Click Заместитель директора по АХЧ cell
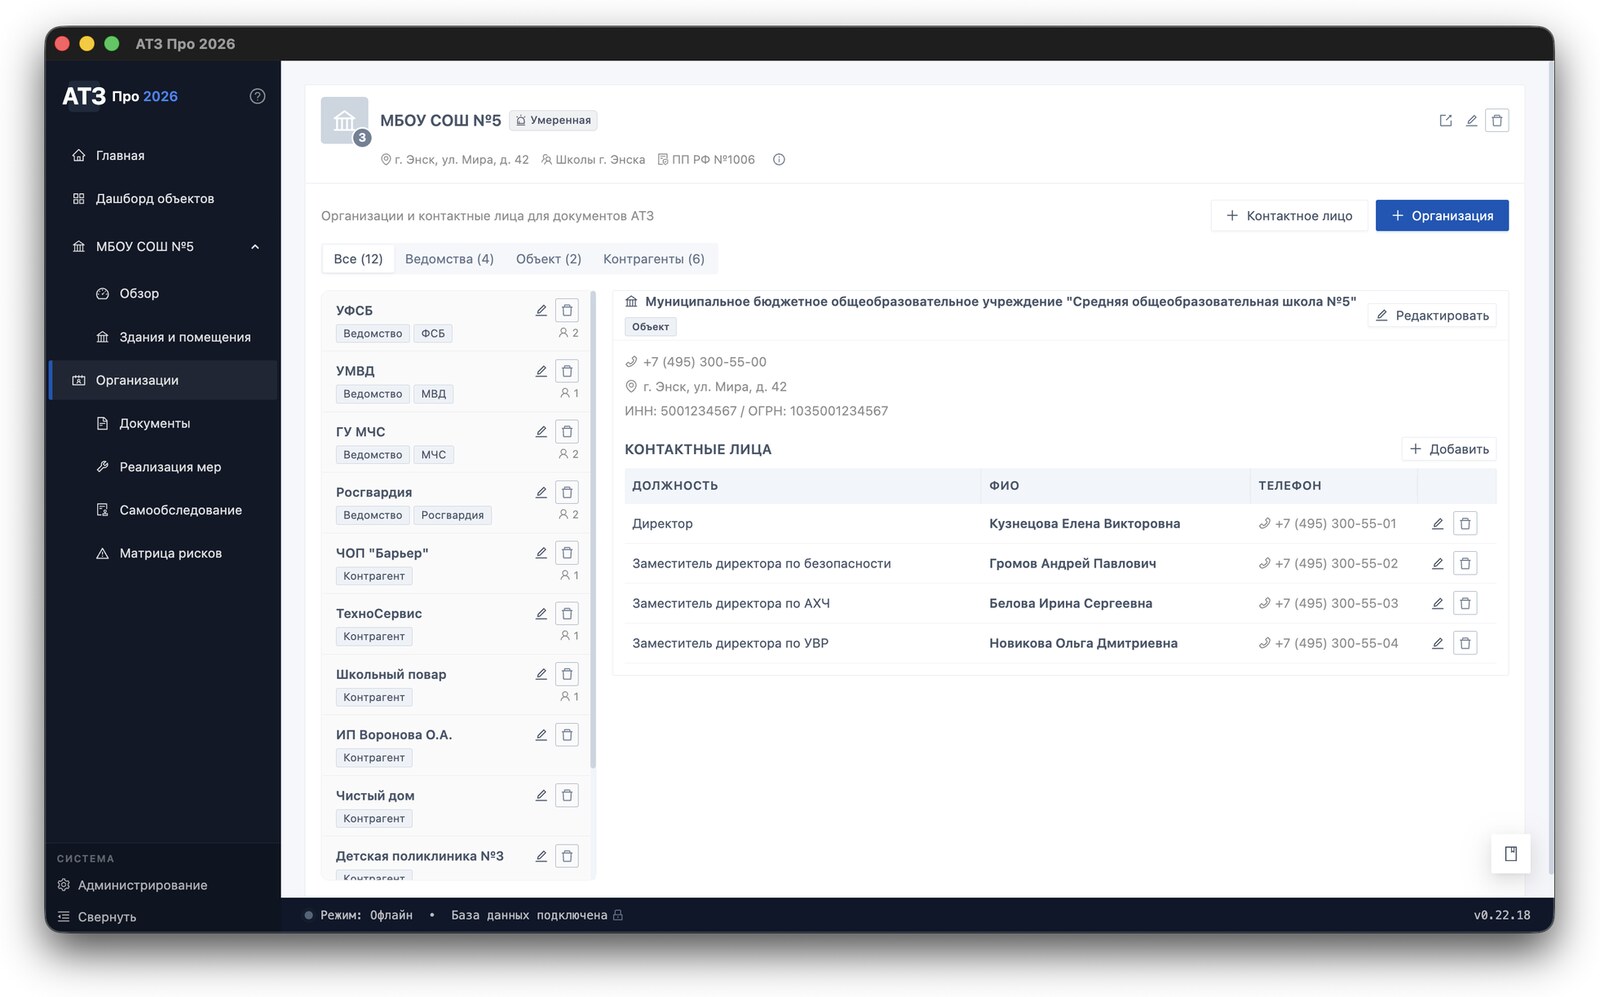The width and height of the screenshot is (1600, 997). 731,603
